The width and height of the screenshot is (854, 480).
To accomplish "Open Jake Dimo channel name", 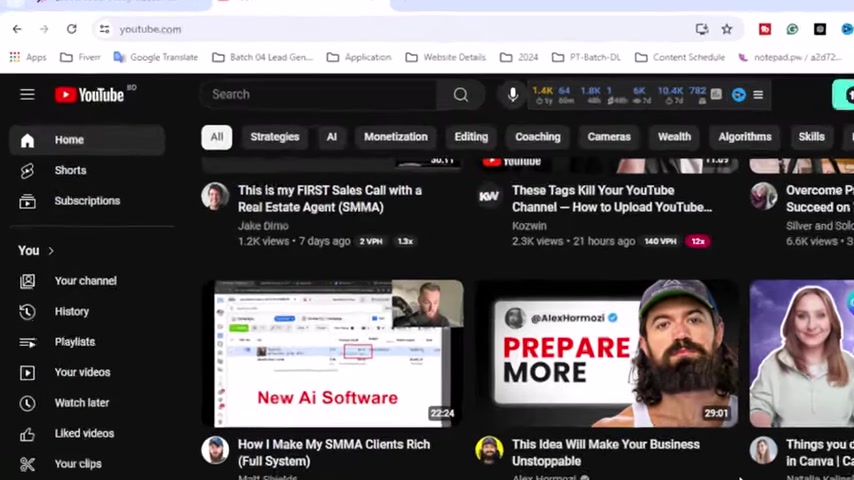I will pos(263,226).
